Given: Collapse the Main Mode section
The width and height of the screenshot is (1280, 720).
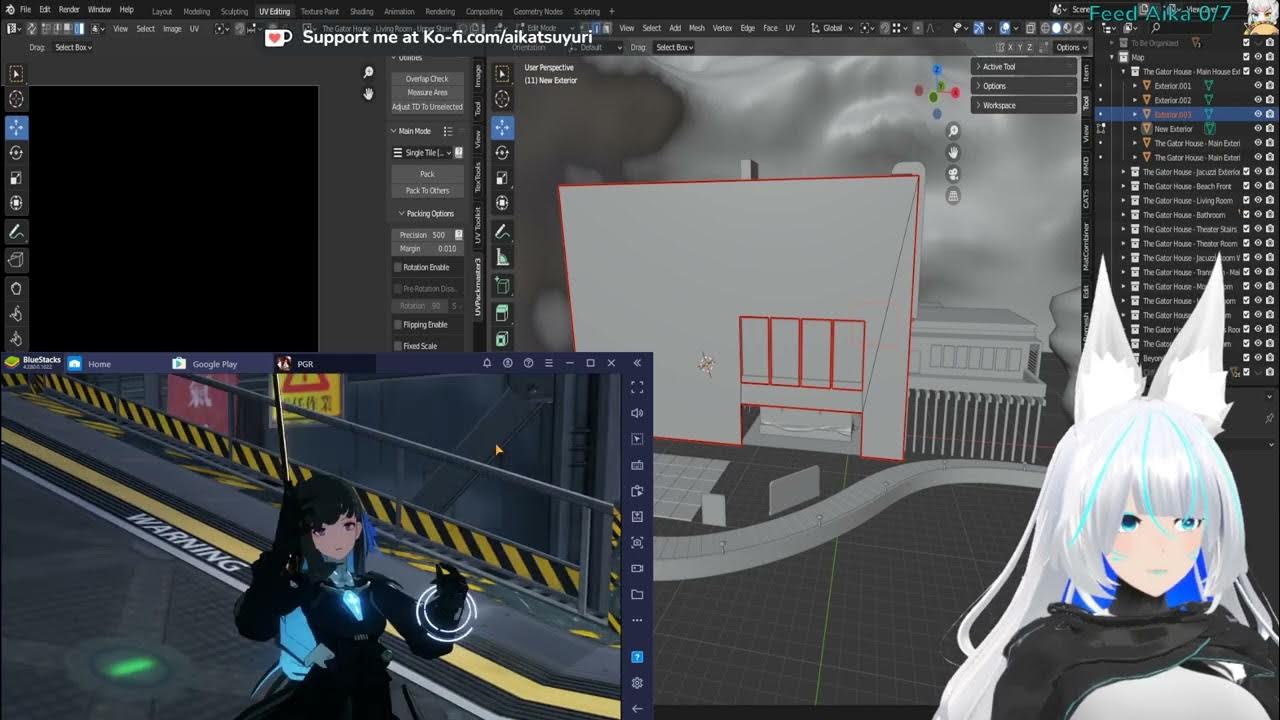Looking at the screenshot, I should point(394,131).
